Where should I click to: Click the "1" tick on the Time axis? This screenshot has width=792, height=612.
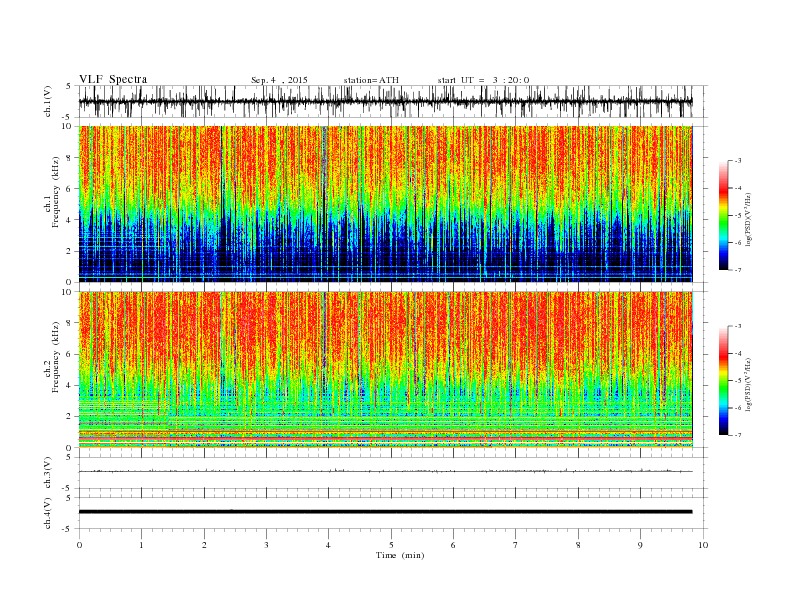coord(141,545)
